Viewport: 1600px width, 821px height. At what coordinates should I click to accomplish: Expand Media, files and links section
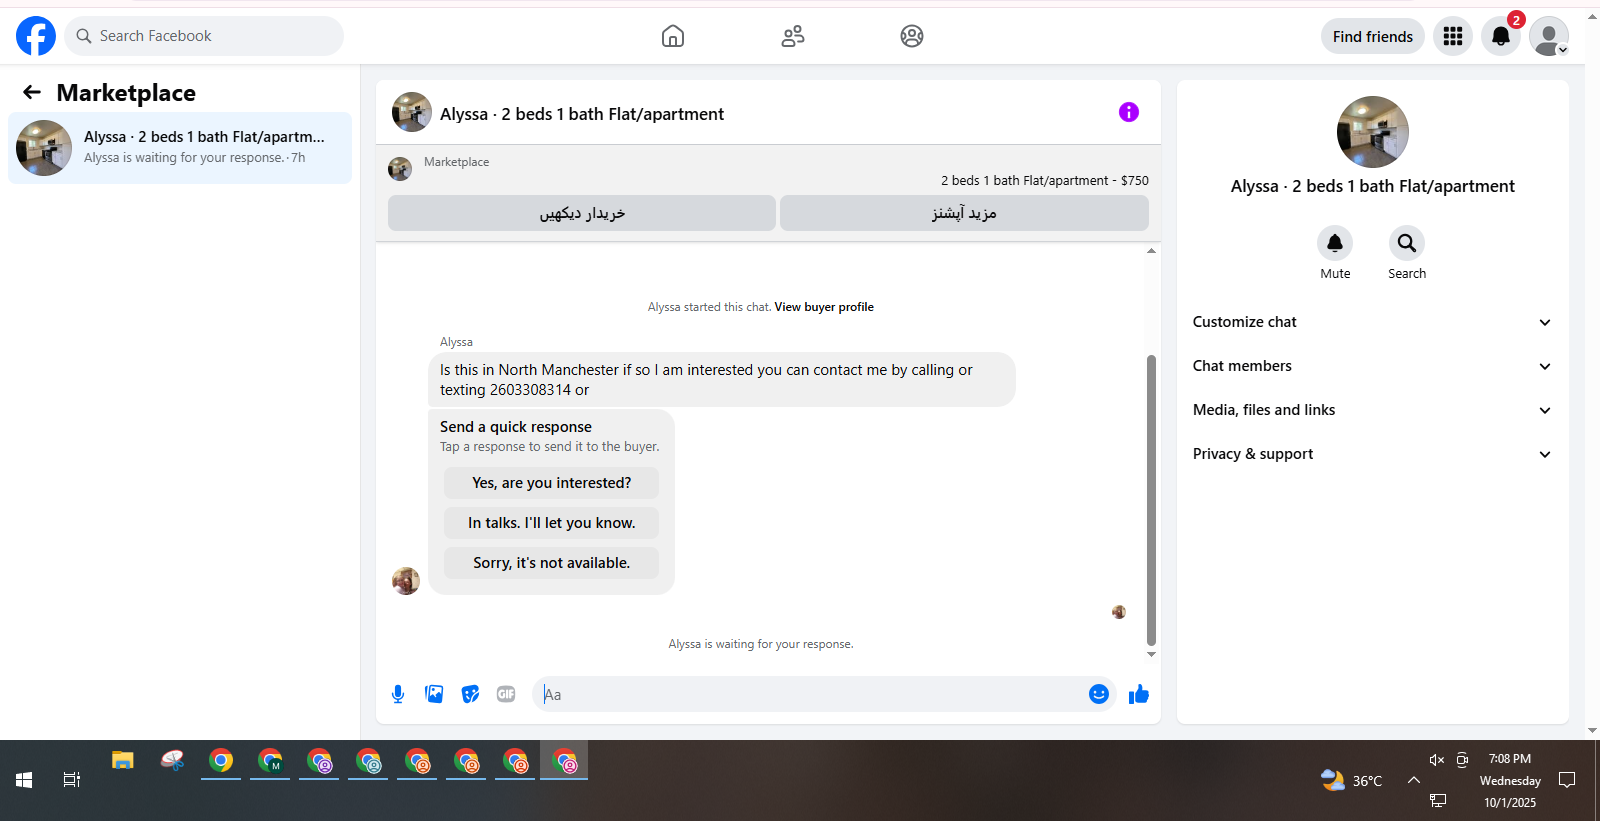[1372, 410]
